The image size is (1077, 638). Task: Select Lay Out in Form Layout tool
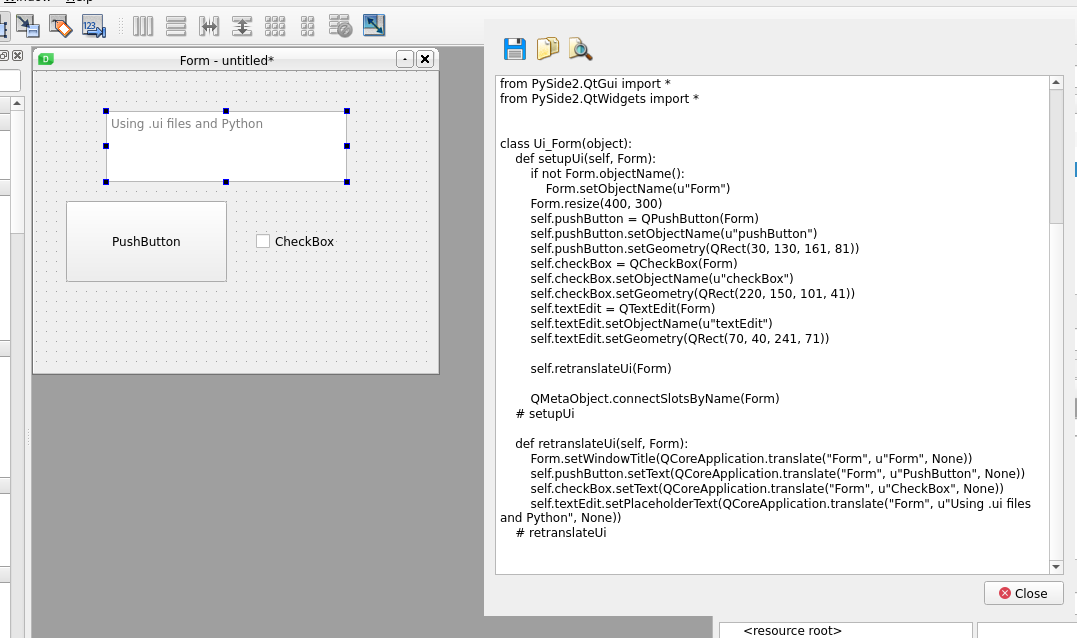307,26
